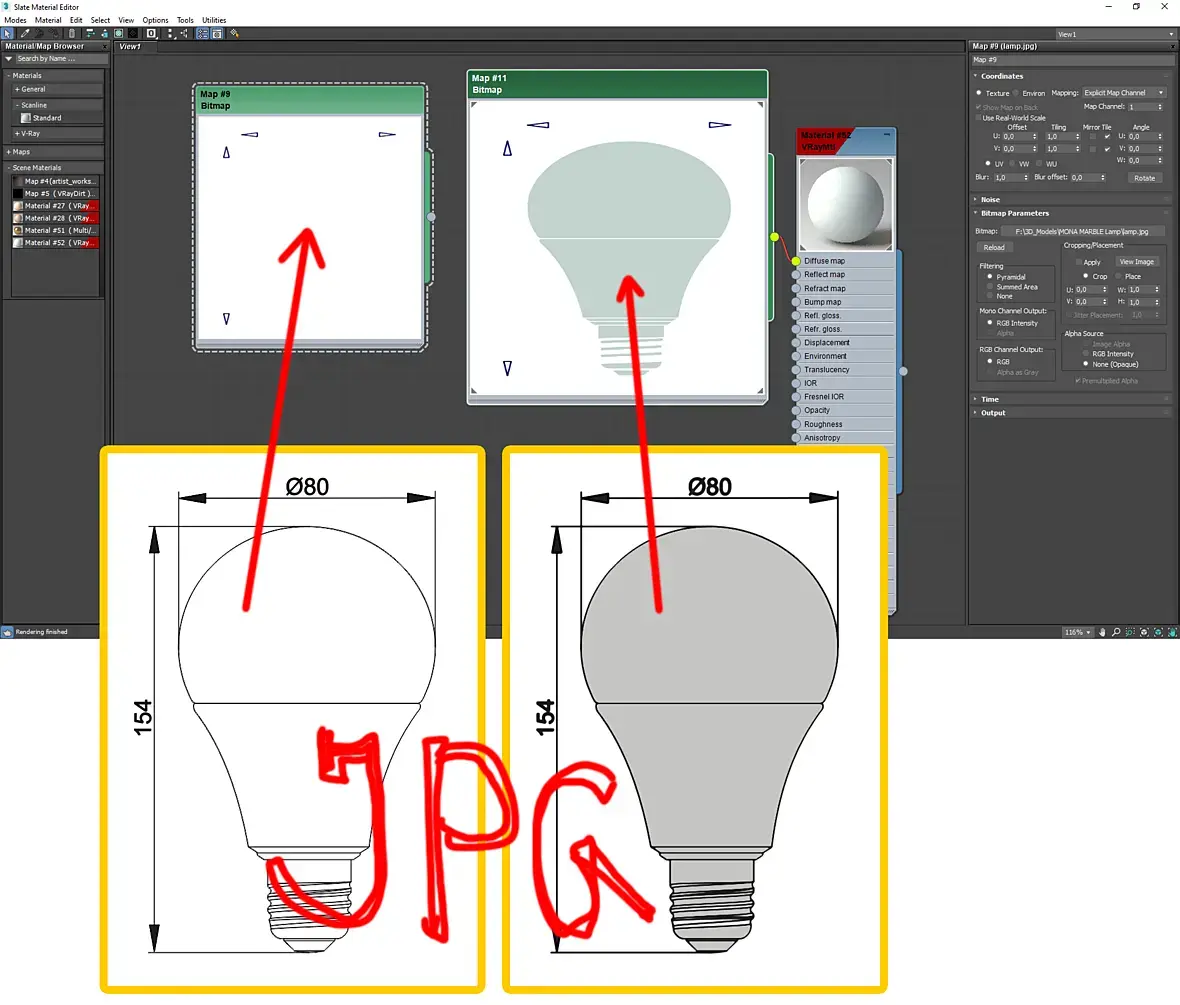Image resolution: width=1180 pixels, height=1005 pixels.
Task: Open the Edit menu
Action: tap(76, 20)
